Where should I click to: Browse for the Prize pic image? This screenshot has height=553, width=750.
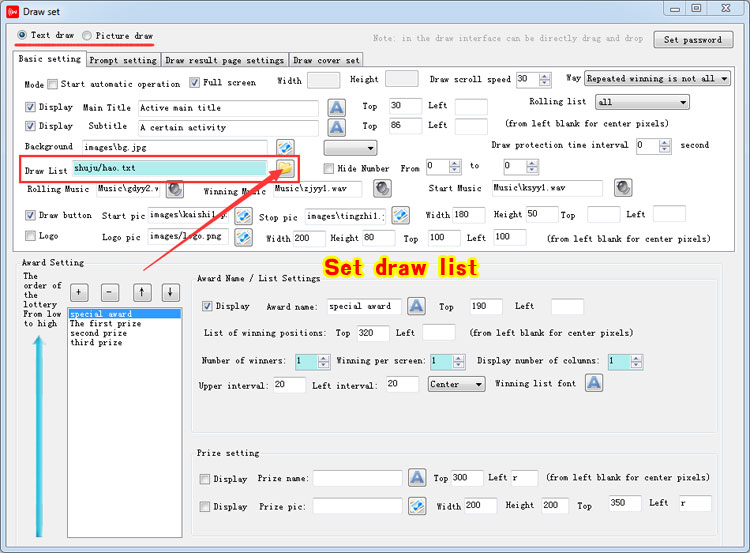417,507
